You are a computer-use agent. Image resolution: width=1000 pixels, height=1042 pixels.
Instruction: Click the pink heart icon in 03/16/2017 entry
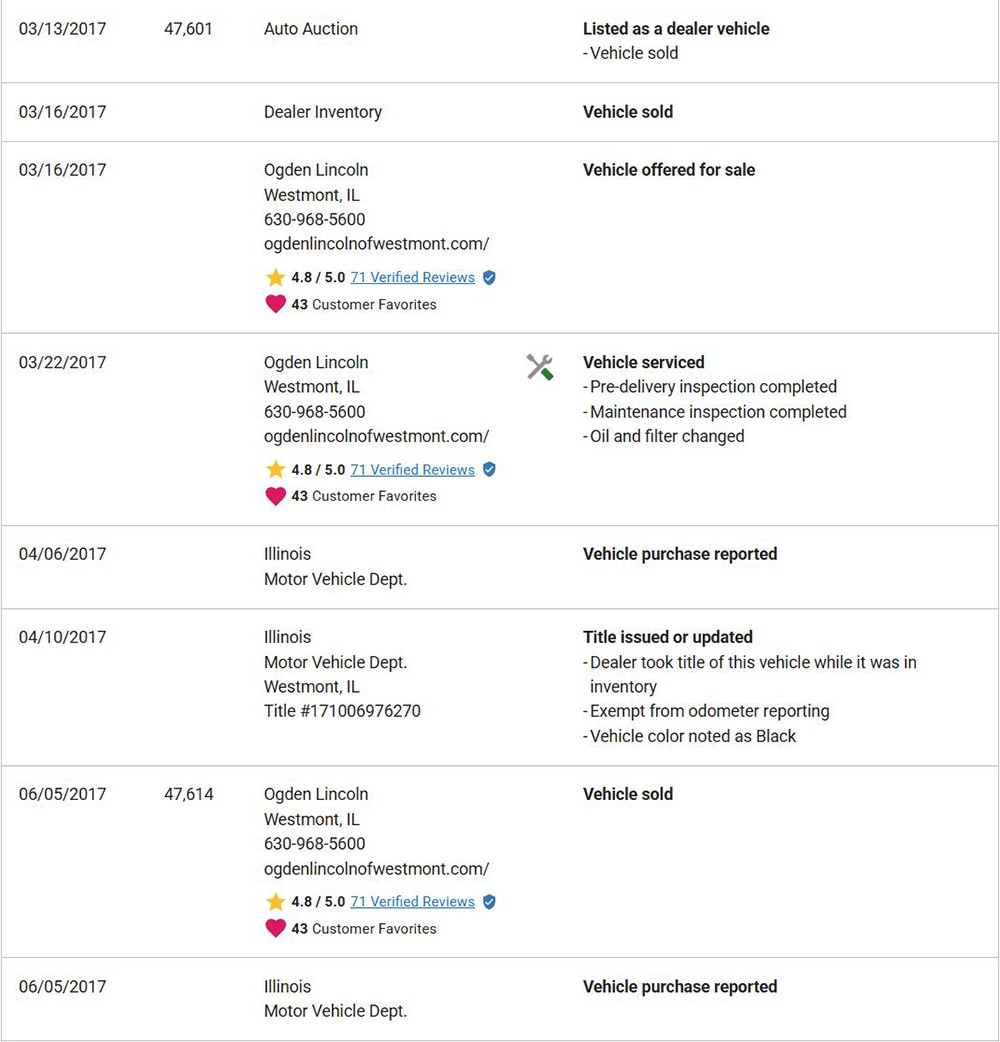coord(275,304)
